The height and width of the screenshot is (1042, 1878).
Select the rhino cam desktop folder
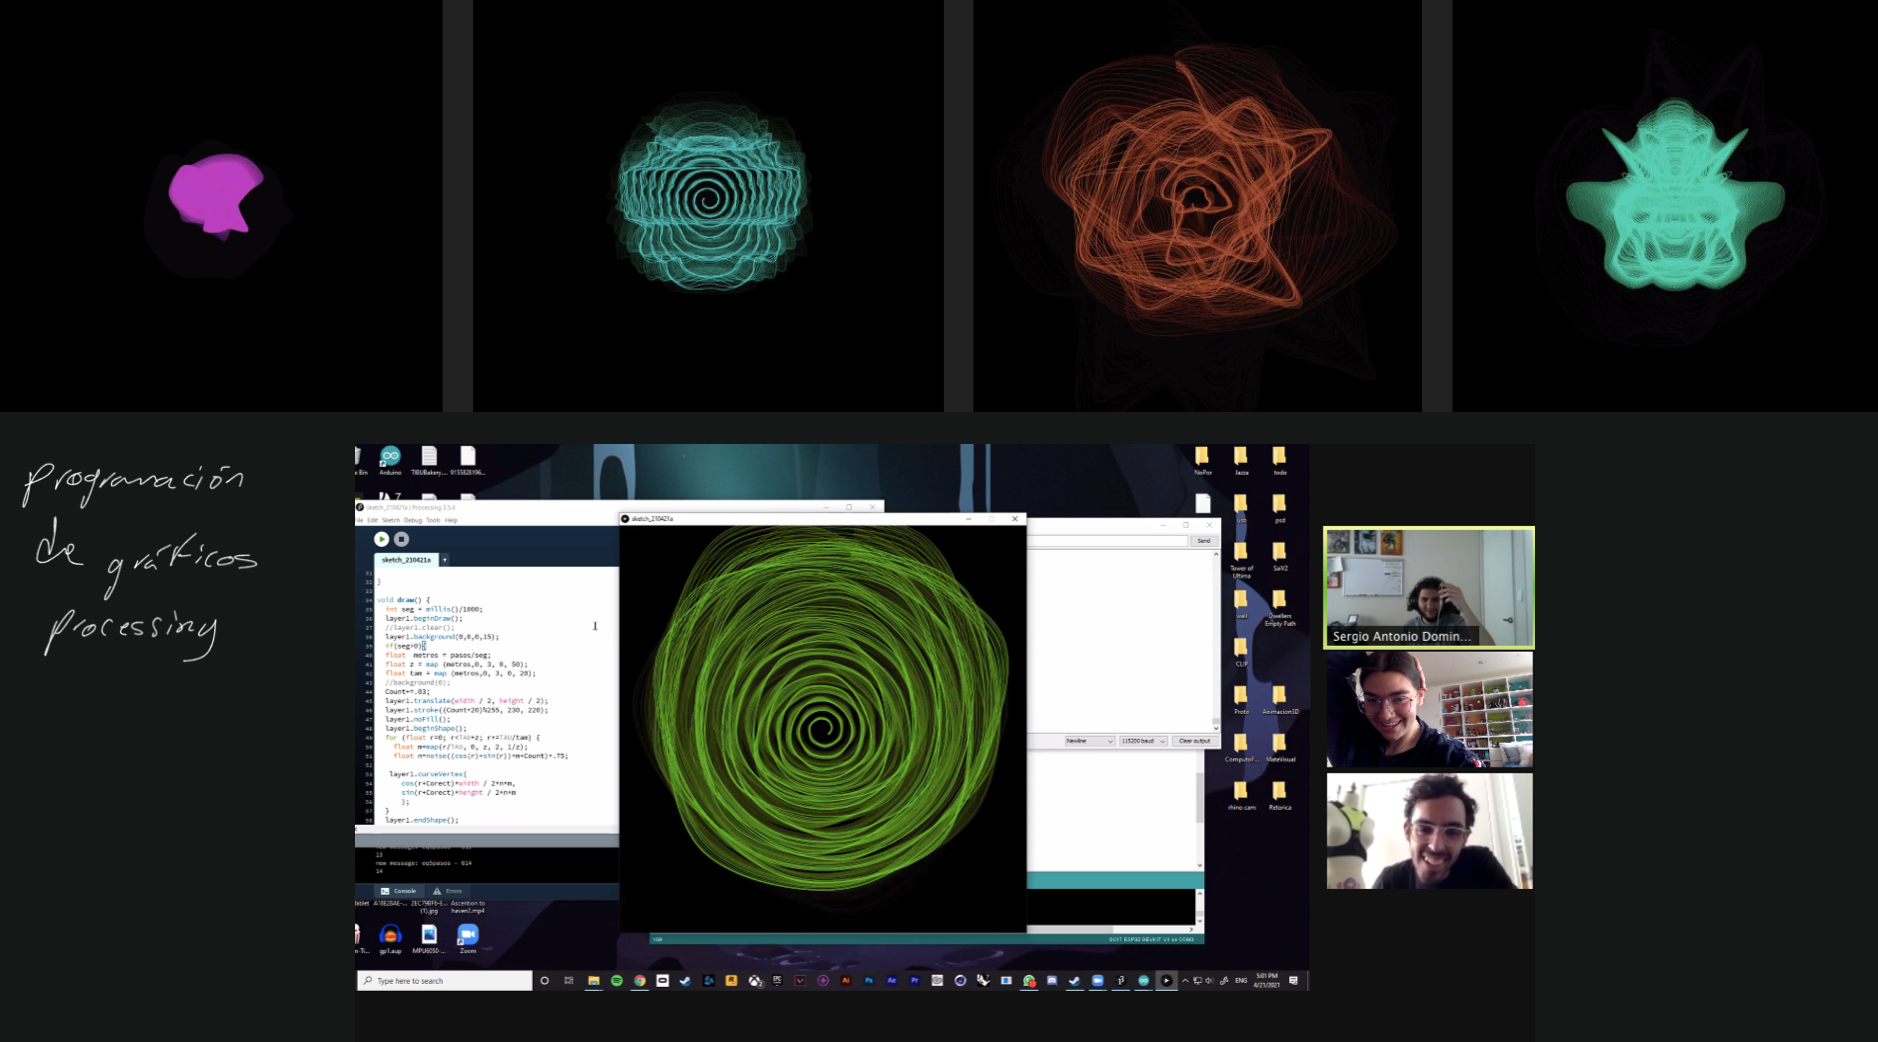[1241, 796]
